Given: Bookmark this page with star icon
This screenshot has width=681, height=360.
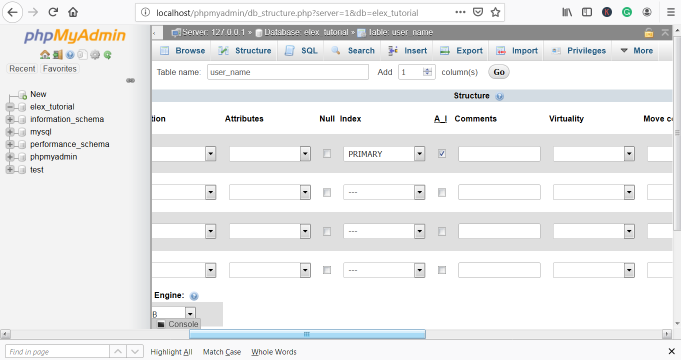Looking at the screenshot, I should coord(496,12).
